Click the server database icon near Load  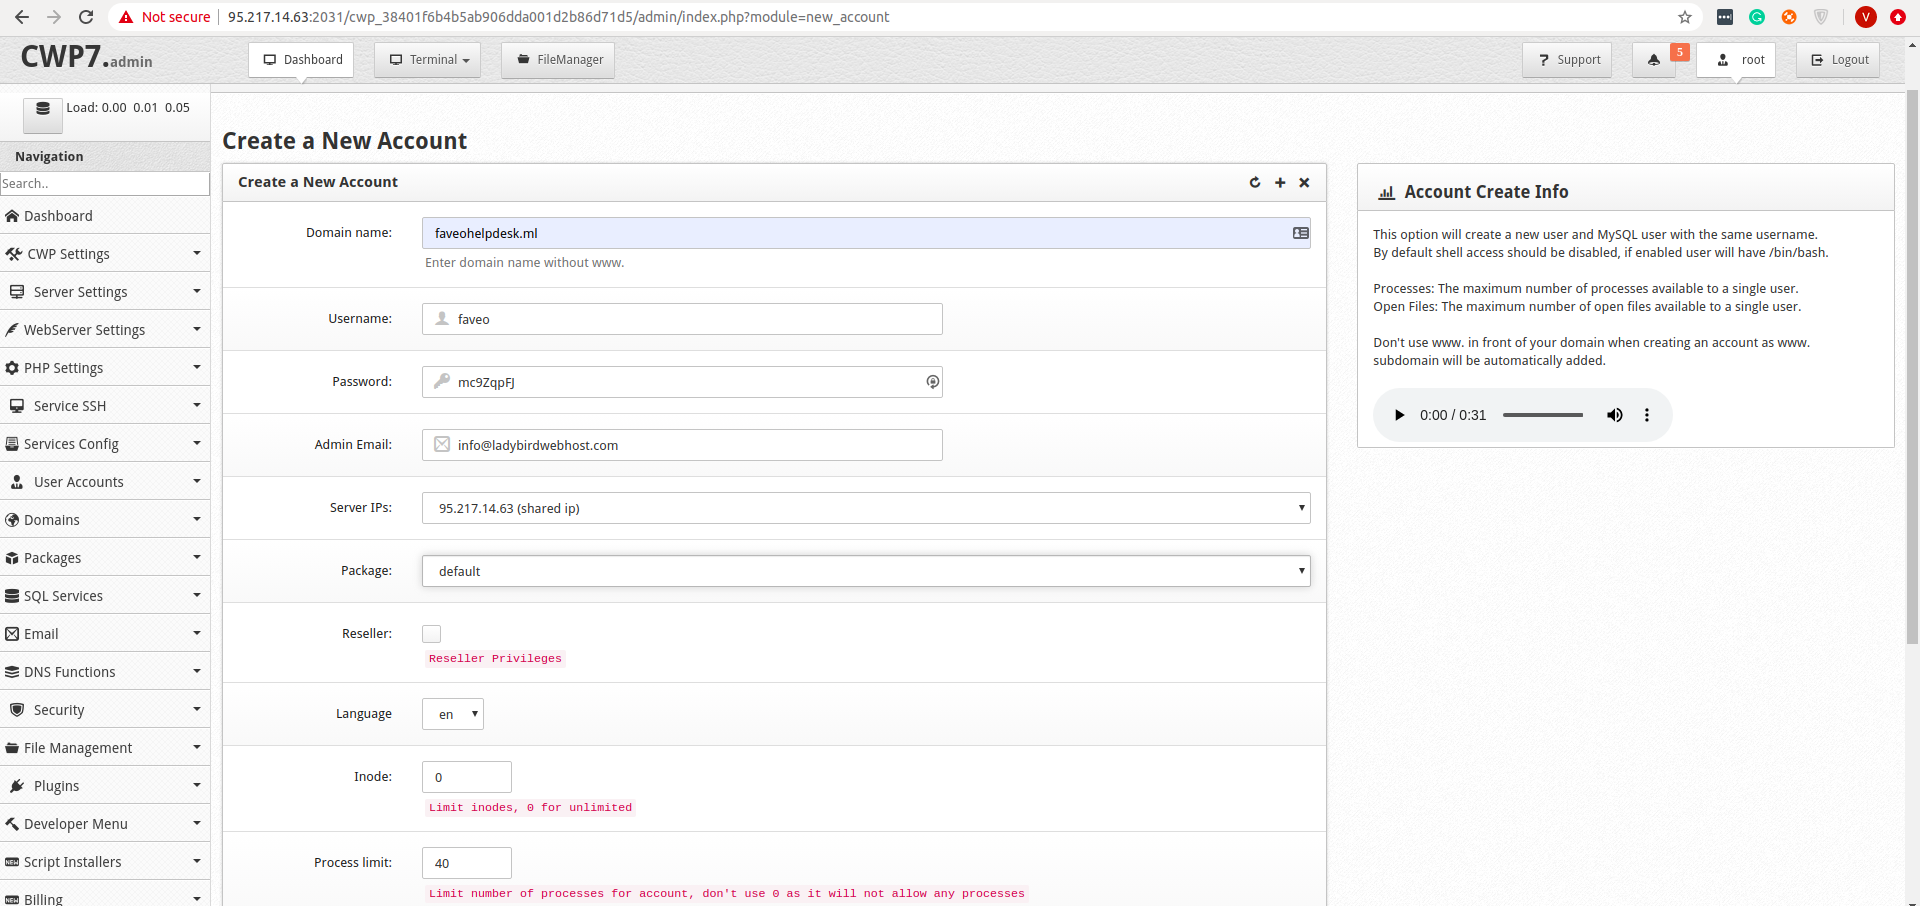[43, 109]
